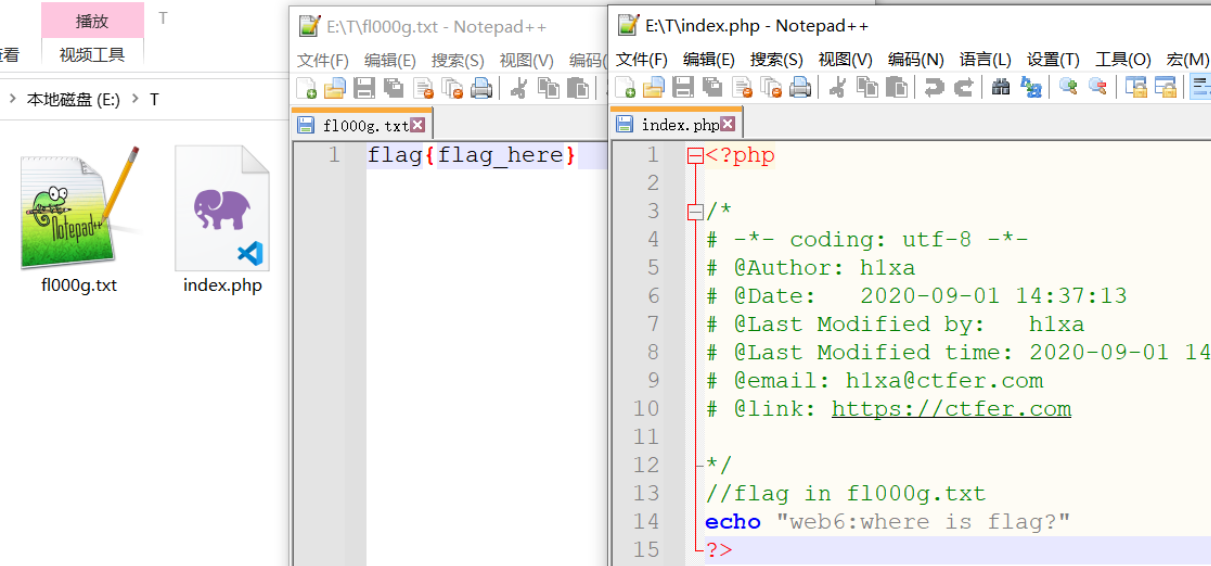Click Save All icon in fl000g.txt window
This screenshot has width=1211, height=566.
click(393, 88)
